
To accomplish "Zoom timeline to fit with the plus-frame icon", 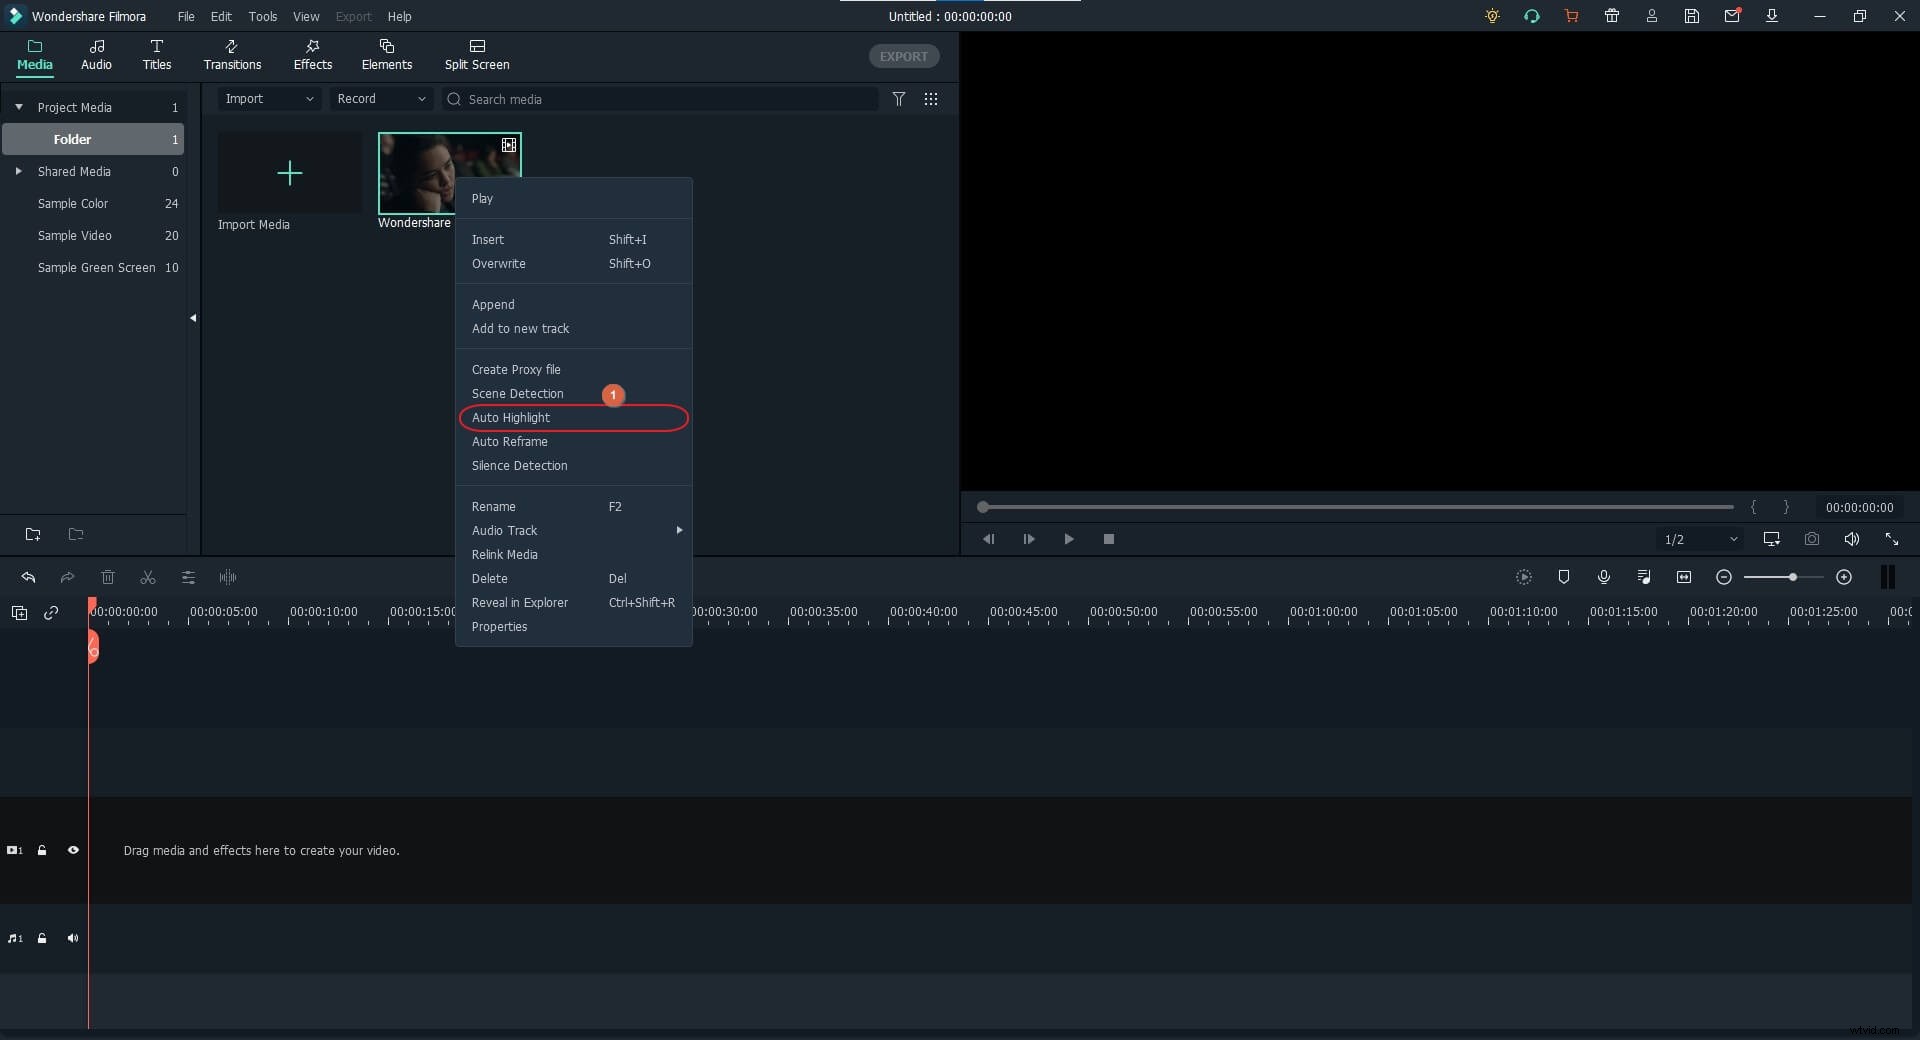I will coord(1684,577).
